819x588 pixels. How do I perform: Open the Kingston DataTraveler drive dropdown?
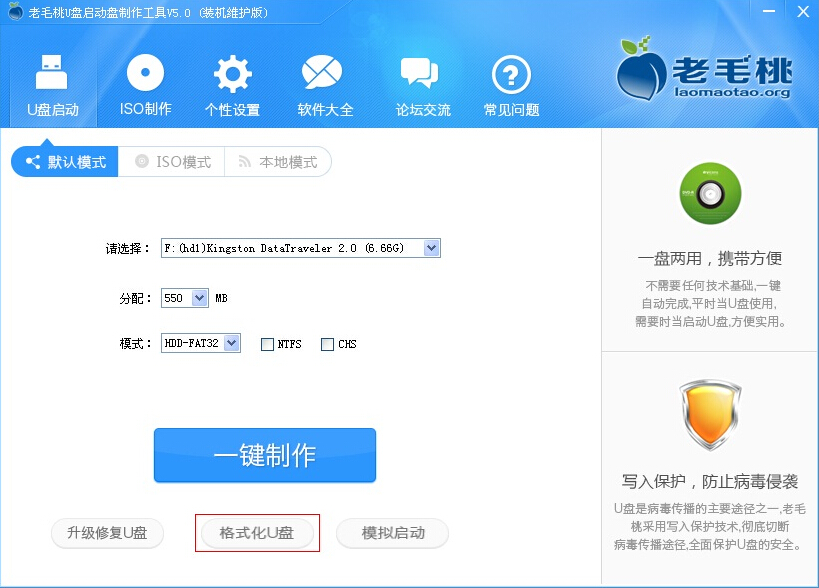tap(430, 247)
